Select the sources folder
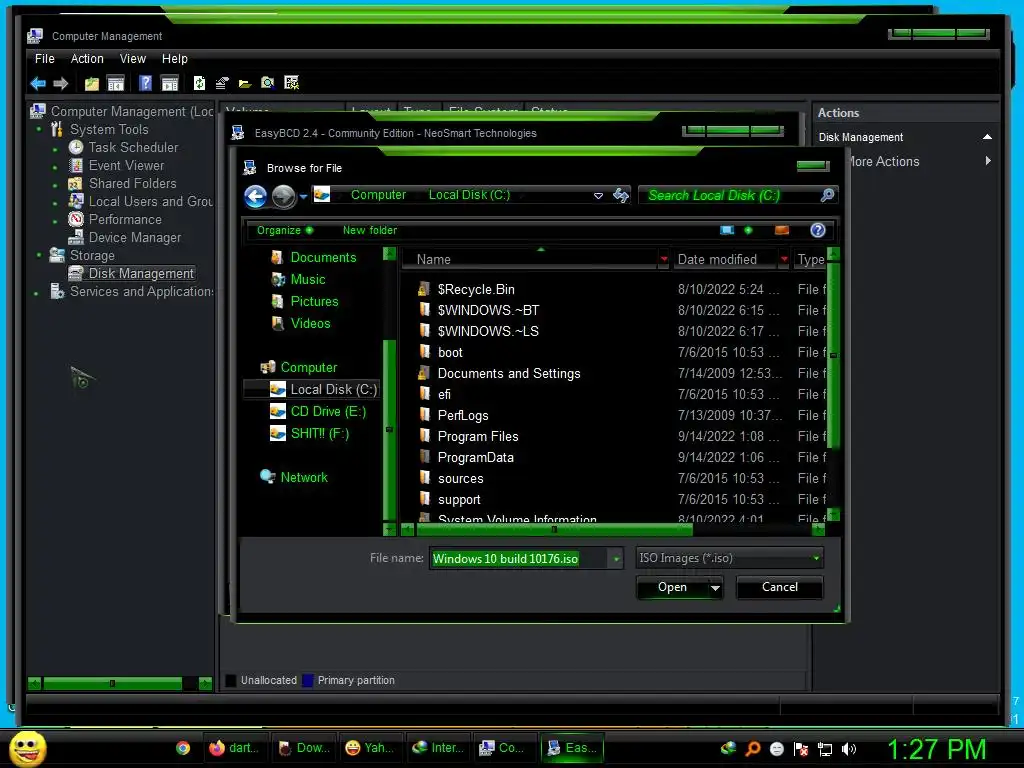The image size is (1024, 768). [460, 479]
